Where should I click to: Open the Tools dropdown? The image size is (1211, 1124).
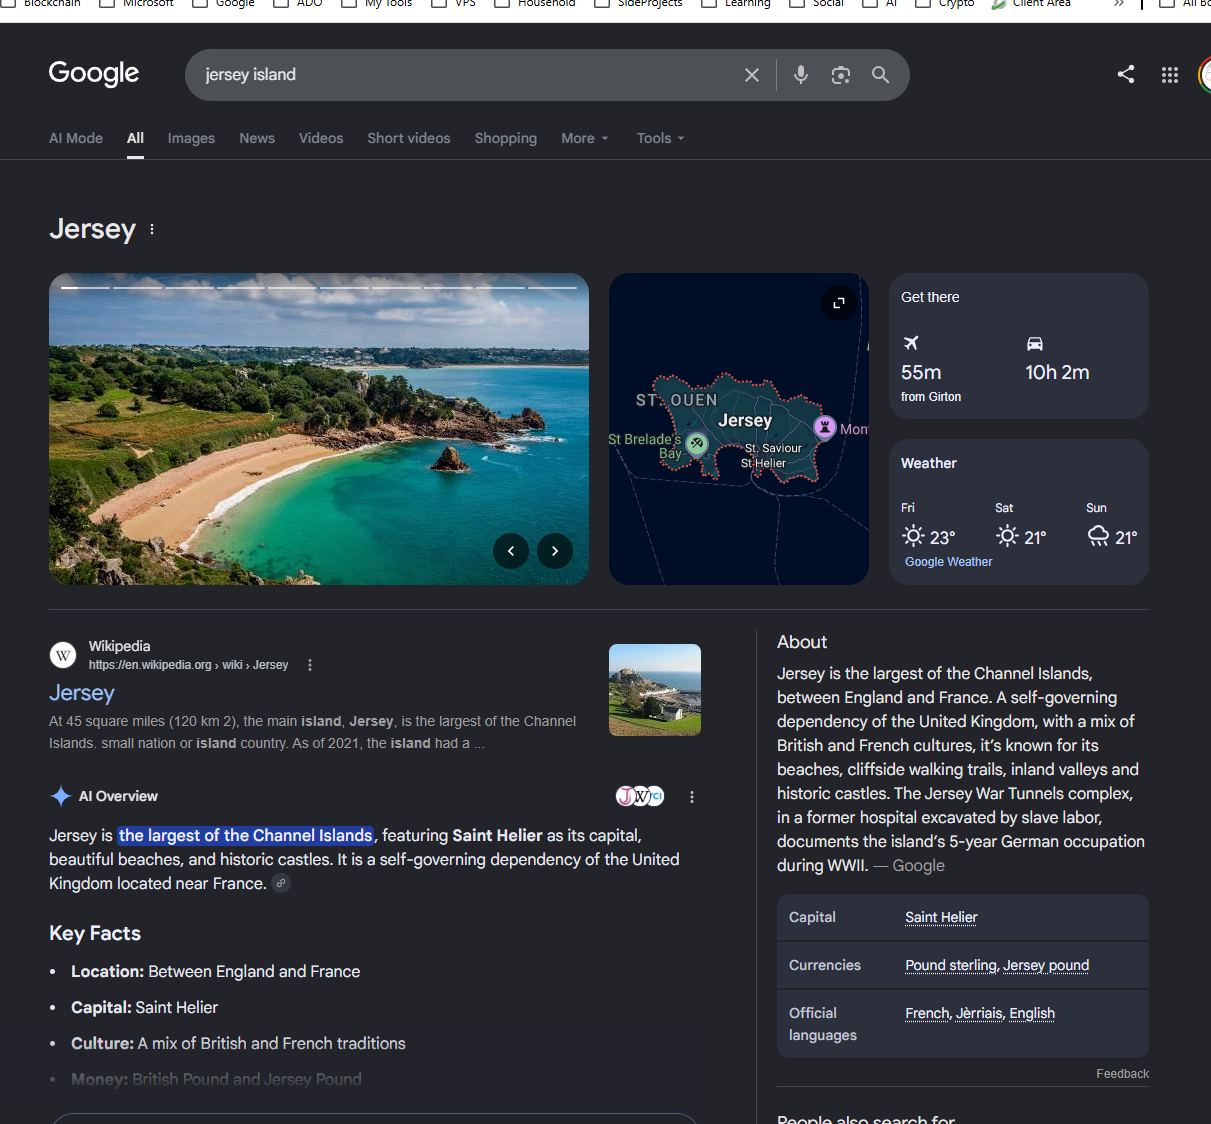[660, 138]
